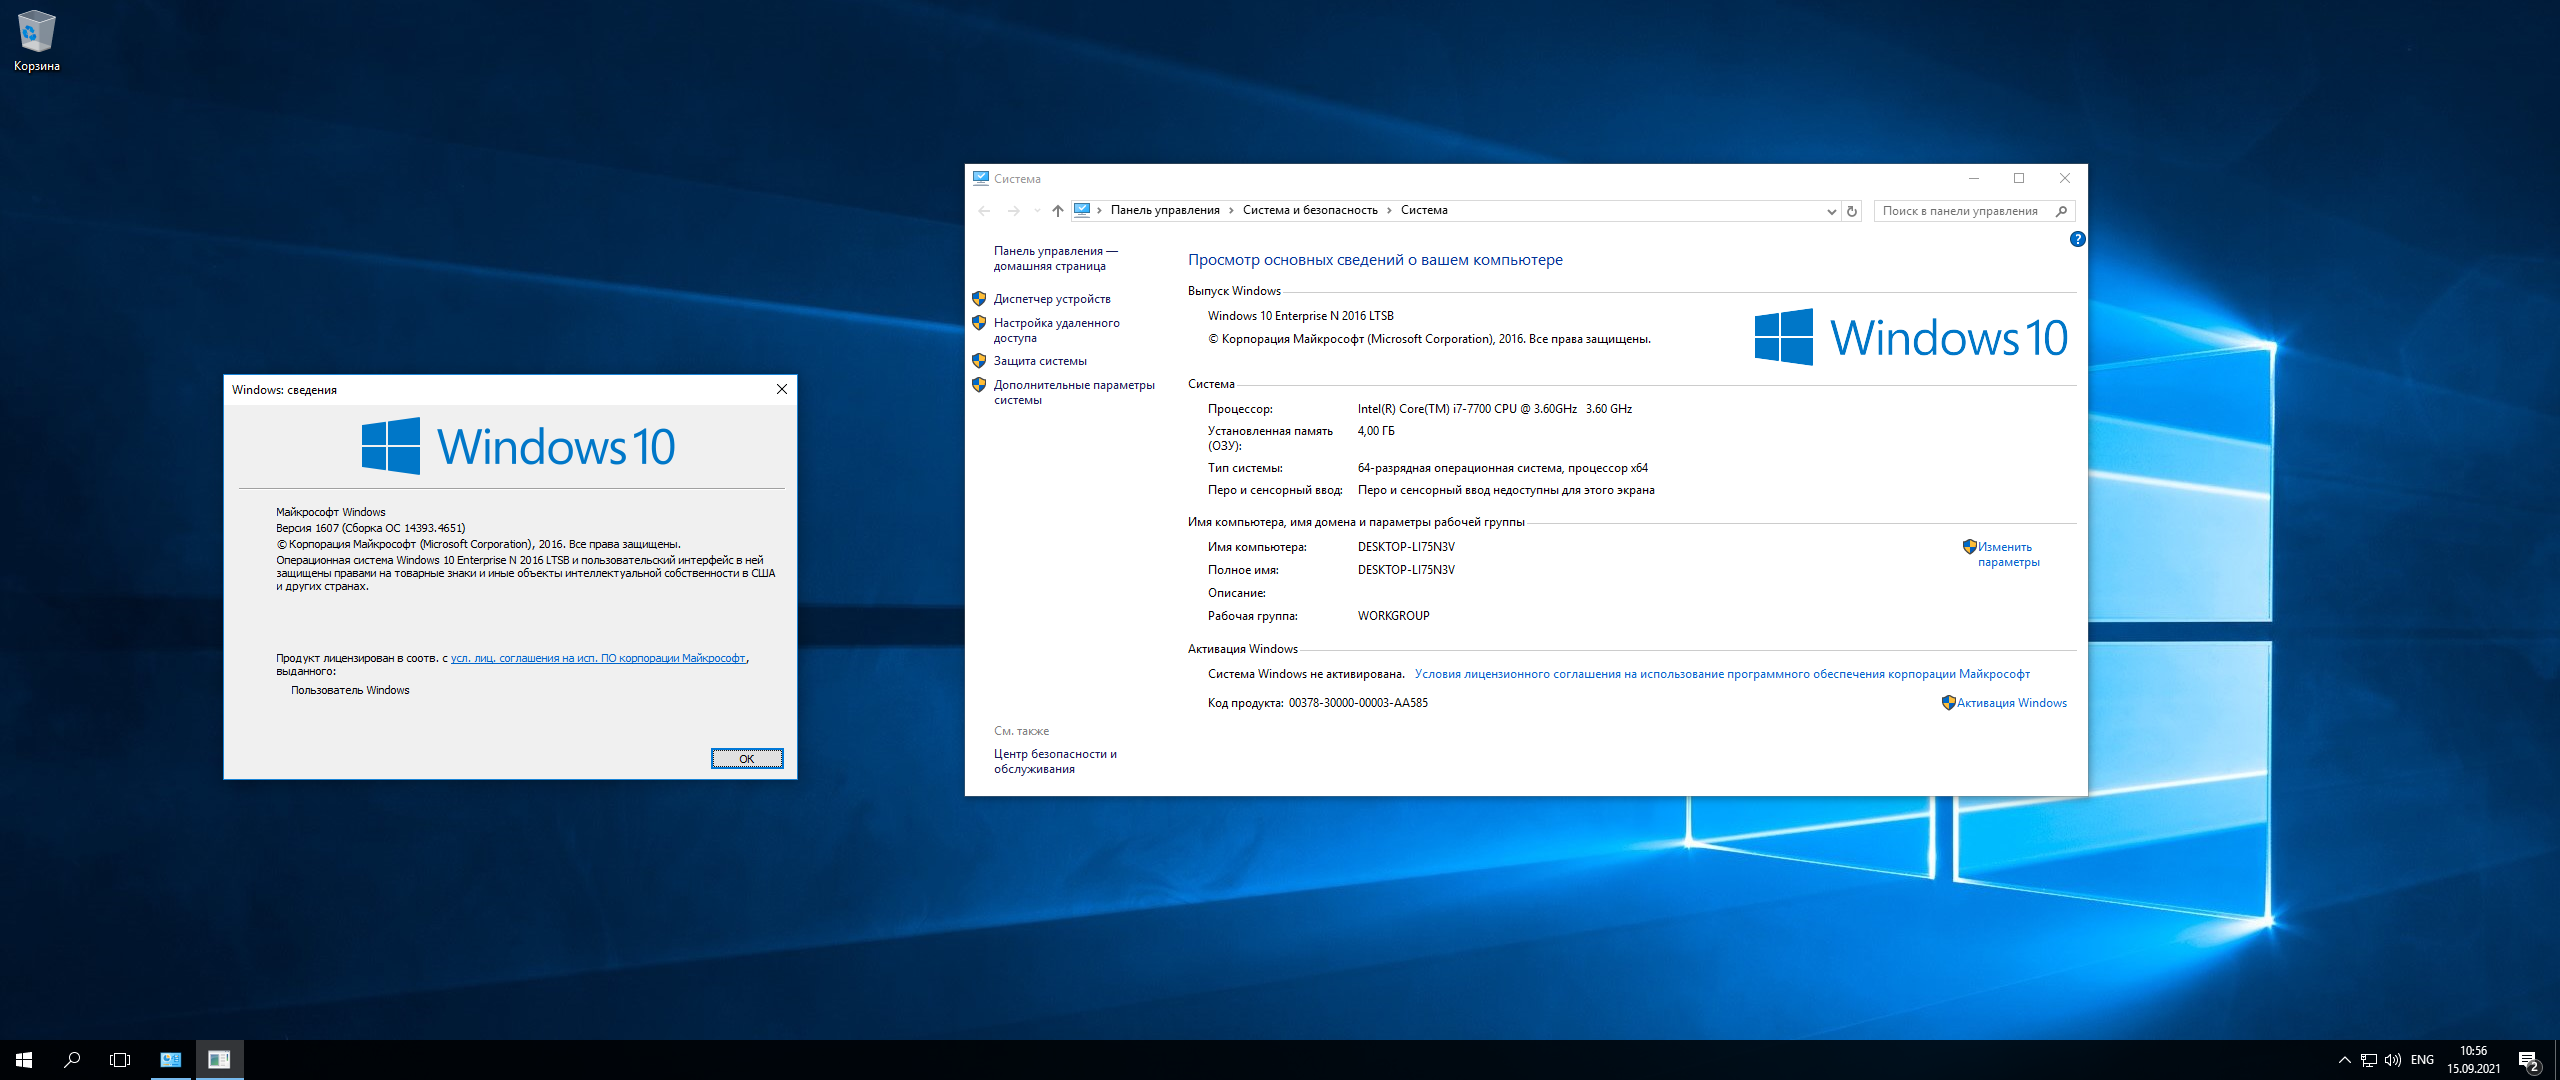The image size is (2560, 1080).
Task: Go back in the Система window
Action: [x=984, y=211]
